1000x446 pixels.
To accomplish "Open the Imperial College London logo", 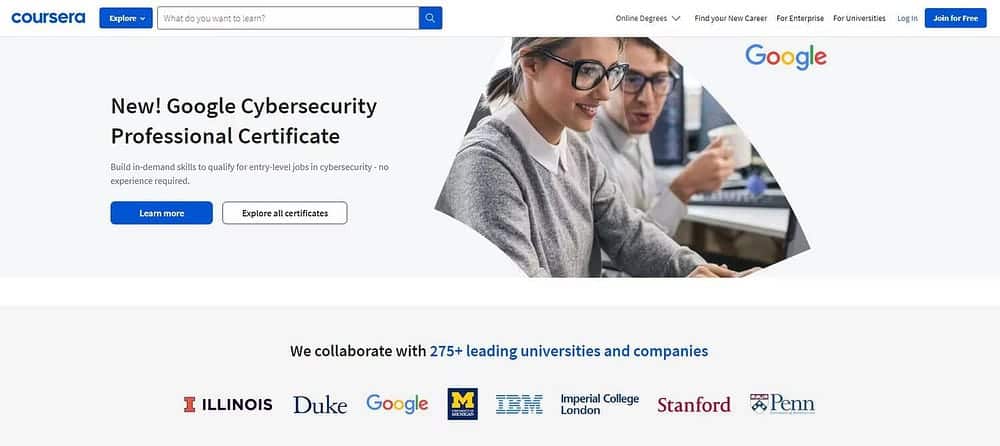I will [599, 404].
